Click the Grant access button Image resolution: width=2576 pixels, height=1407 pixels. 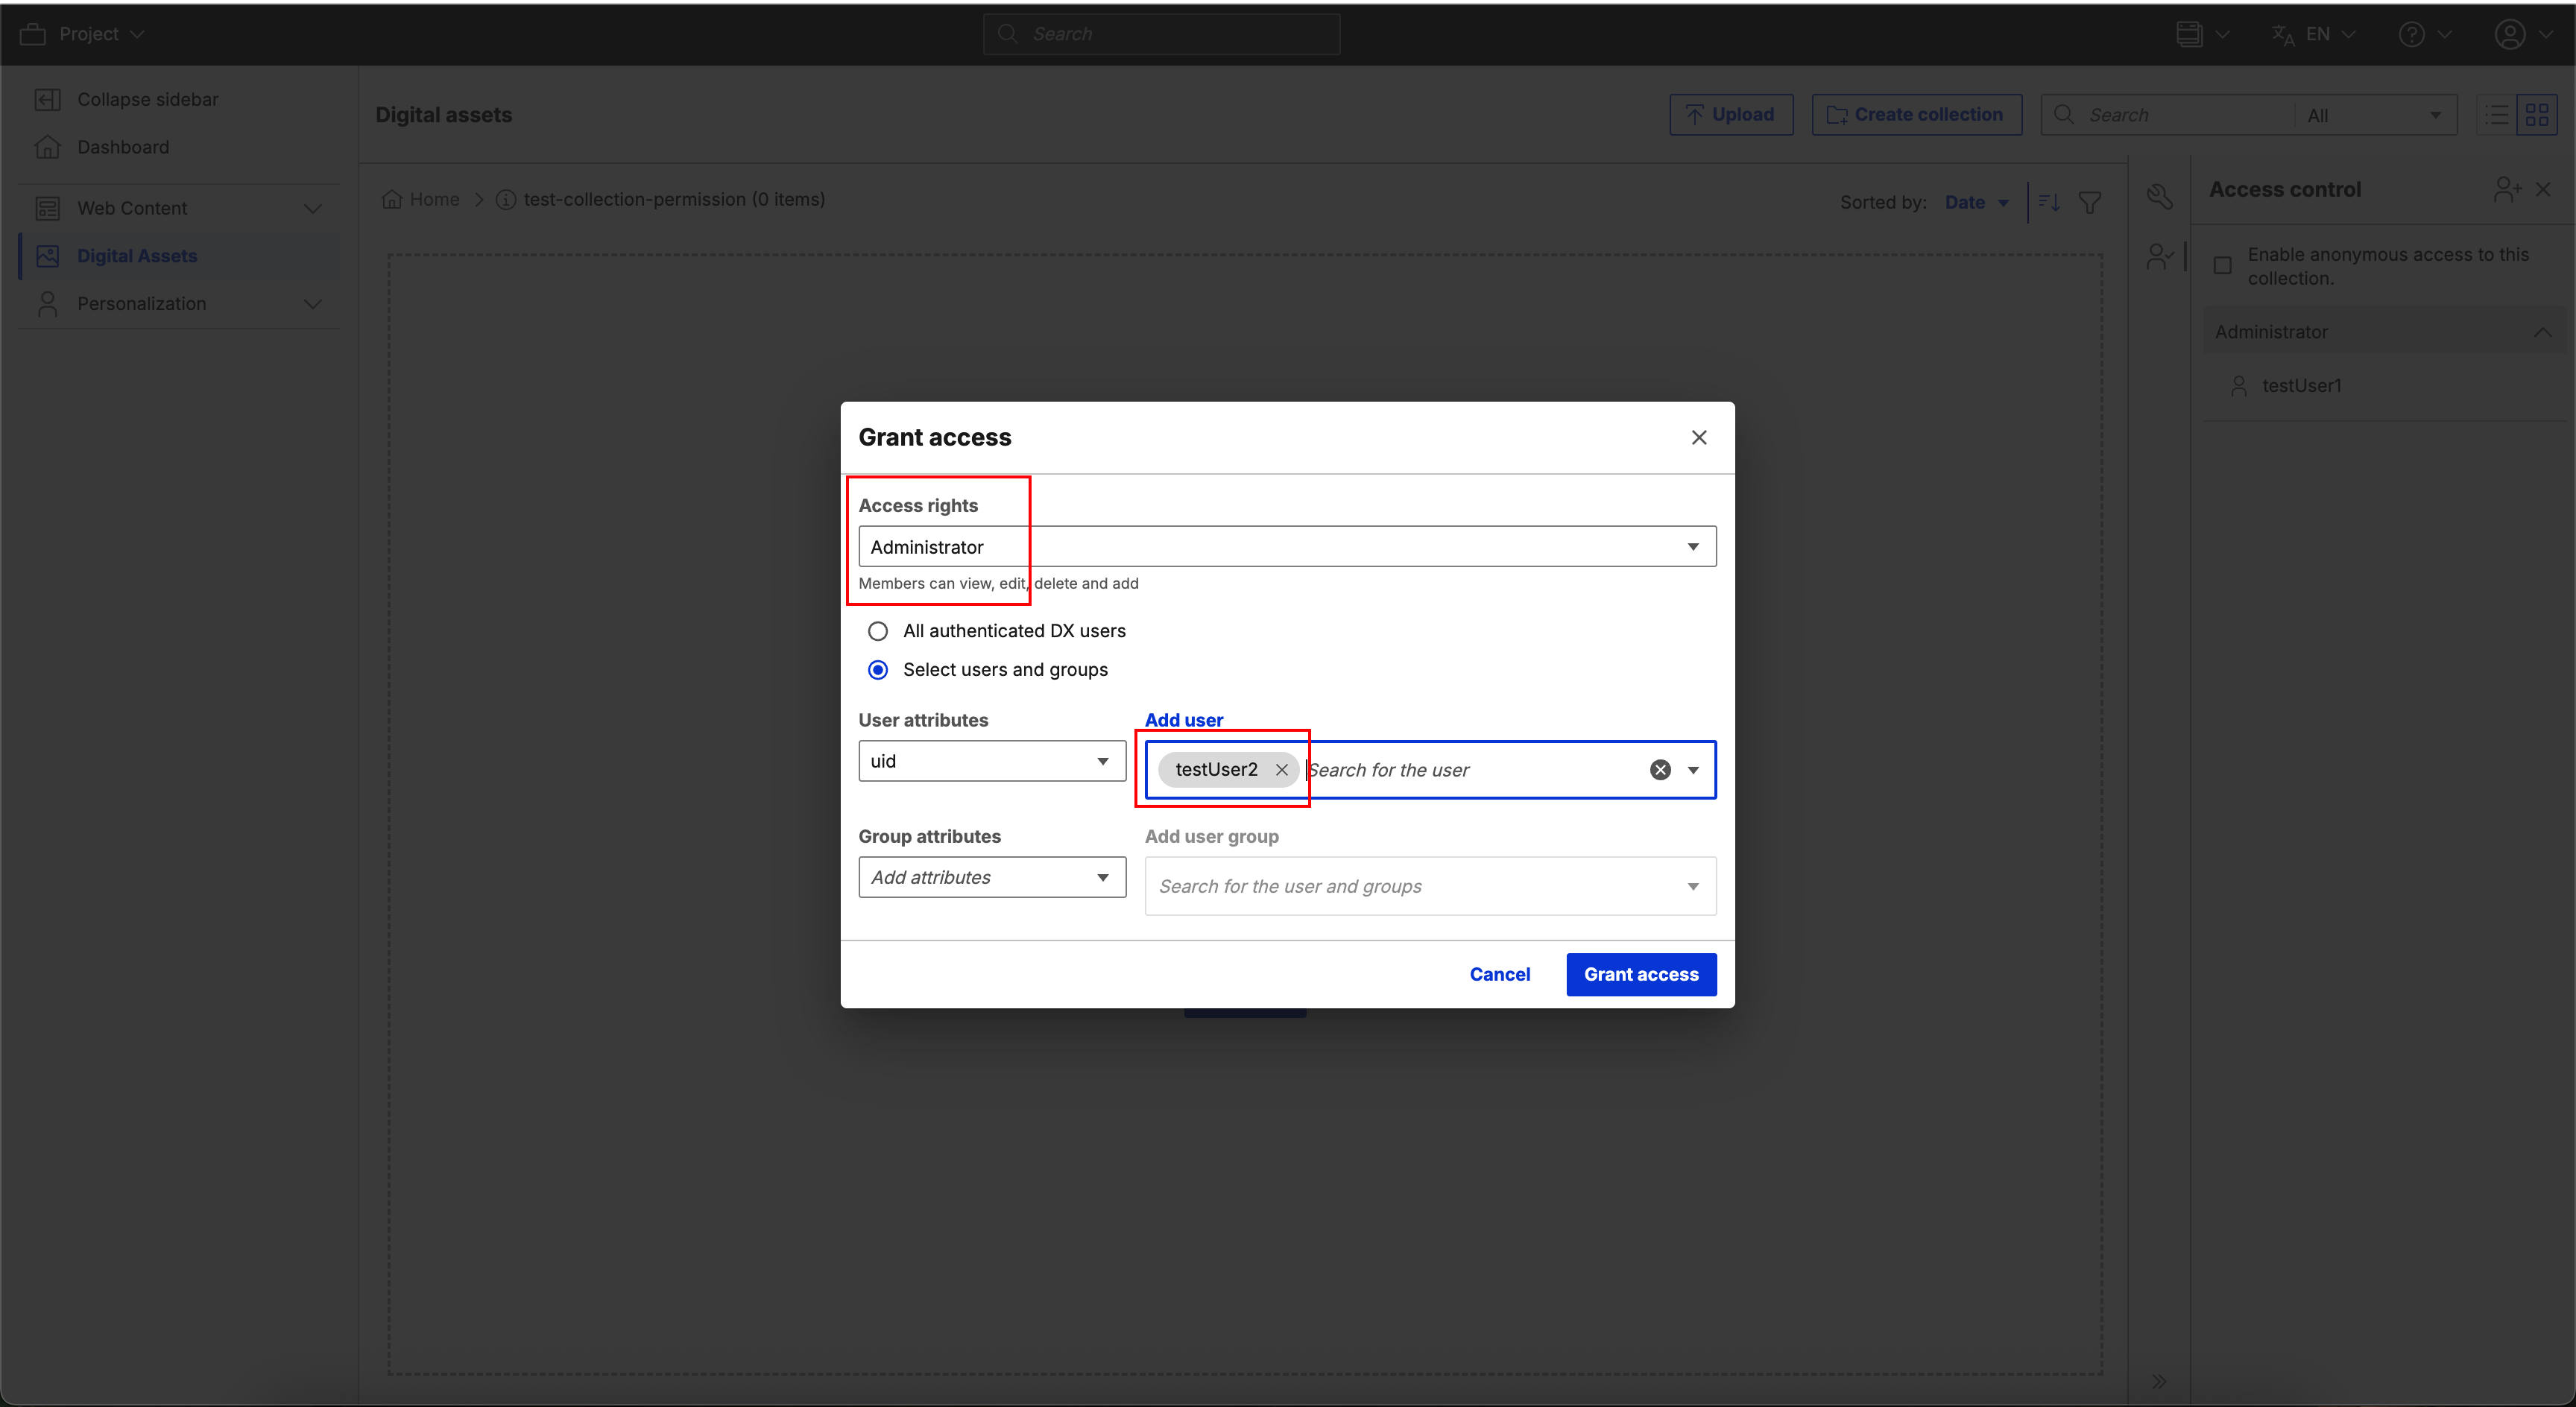1640,974
